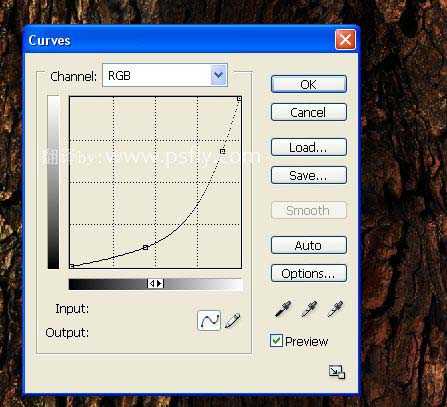Choose the curve point editing tool
The height and width of the screenshot is (407, 447).
click(x=209, y=320)
